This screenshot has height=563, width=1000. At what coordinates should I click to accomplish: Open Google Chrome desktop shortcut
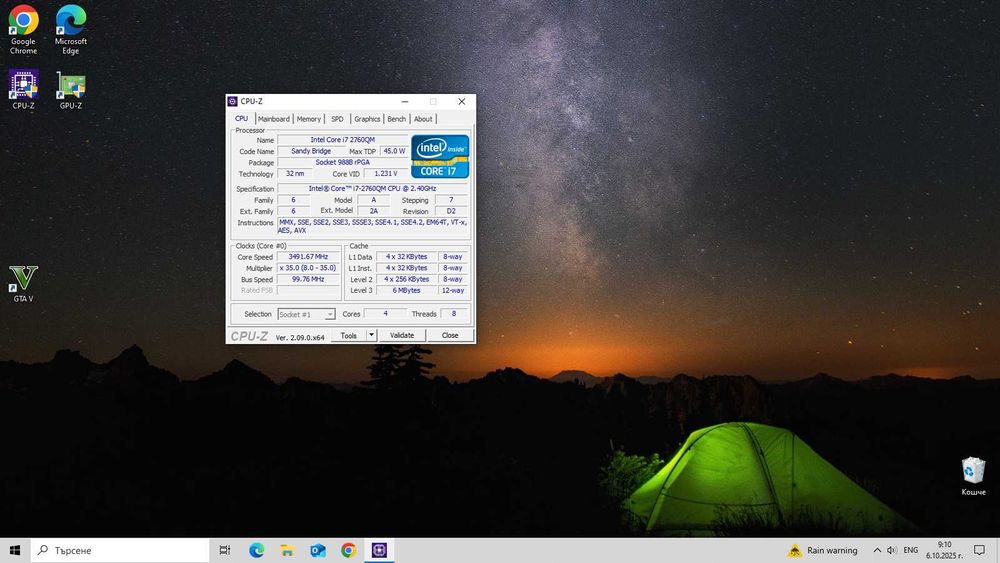pos(24,29)
